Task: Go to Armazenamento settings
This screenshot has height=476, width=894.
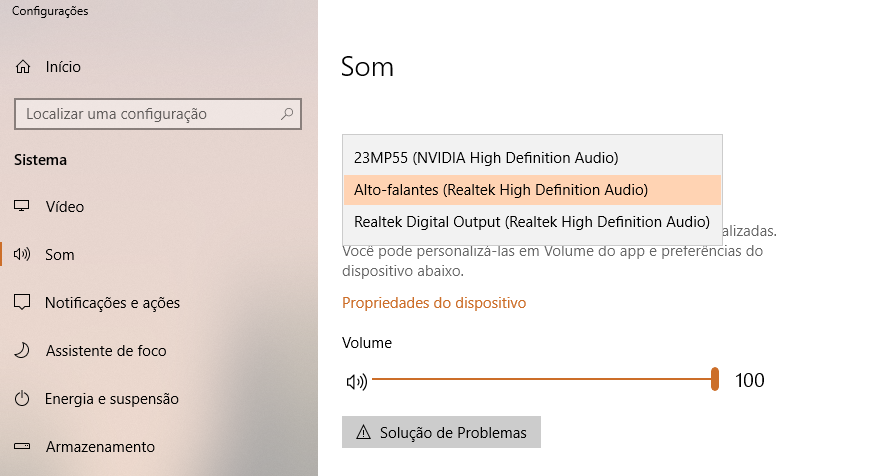Action: point(100,446)
